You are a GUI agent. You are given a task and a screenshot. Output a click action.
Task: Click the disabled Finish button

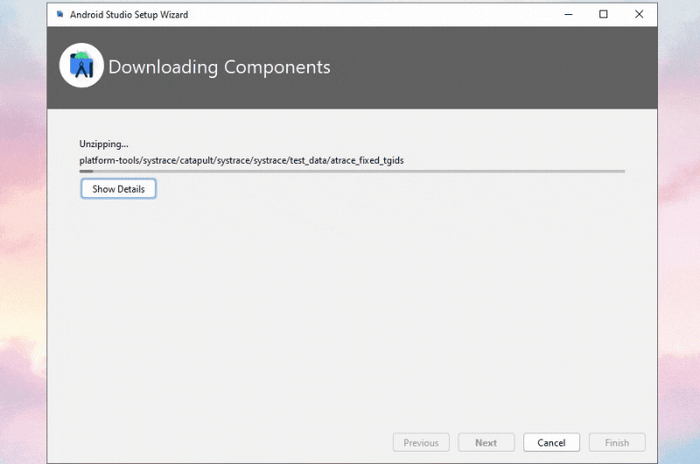pyautogui.click(x=617, y=443)
